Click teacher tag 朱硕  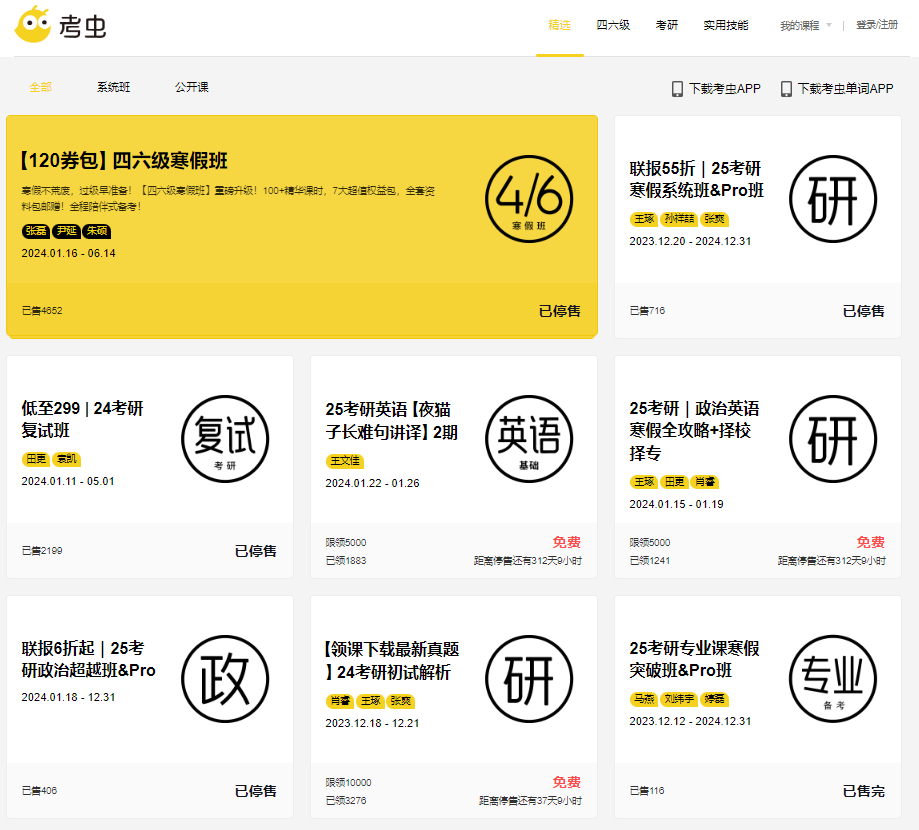[x=97, y=231]
